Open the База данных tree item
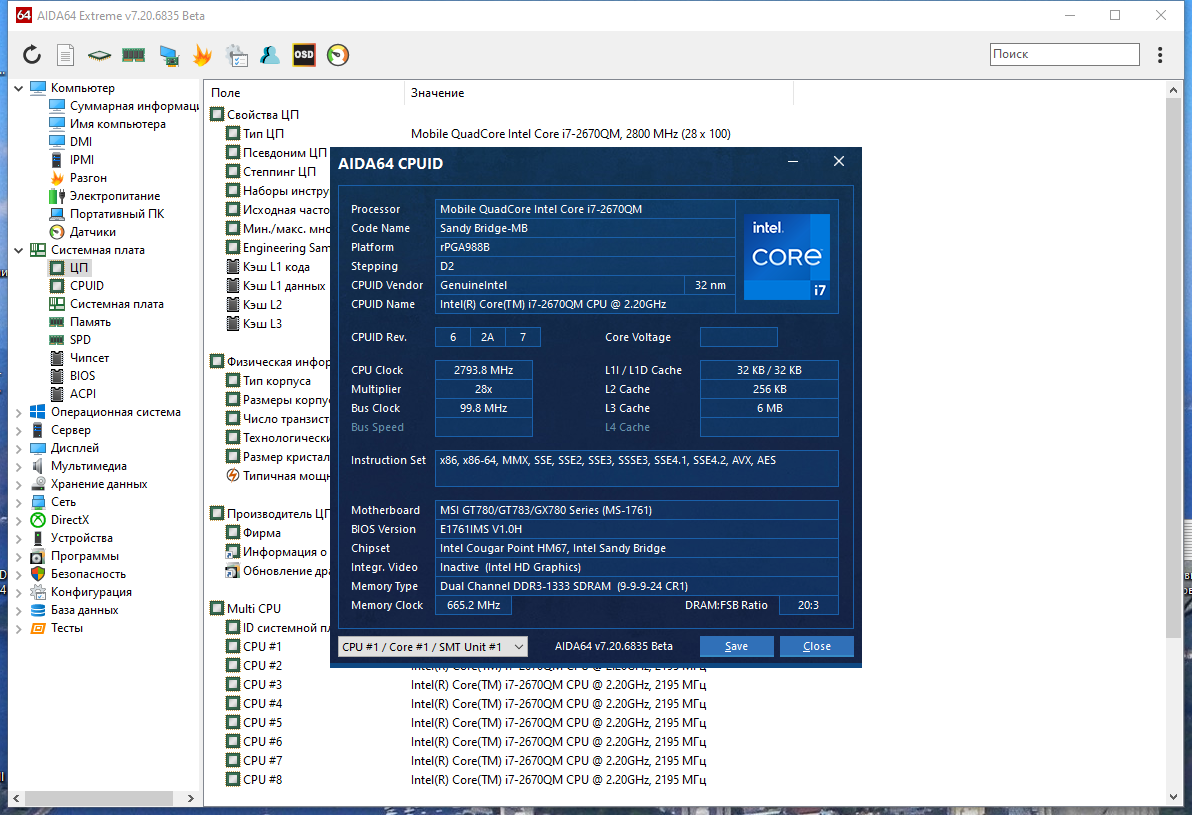The width and height of the screenshot is (1192, 815). click(x=74, y=610)
